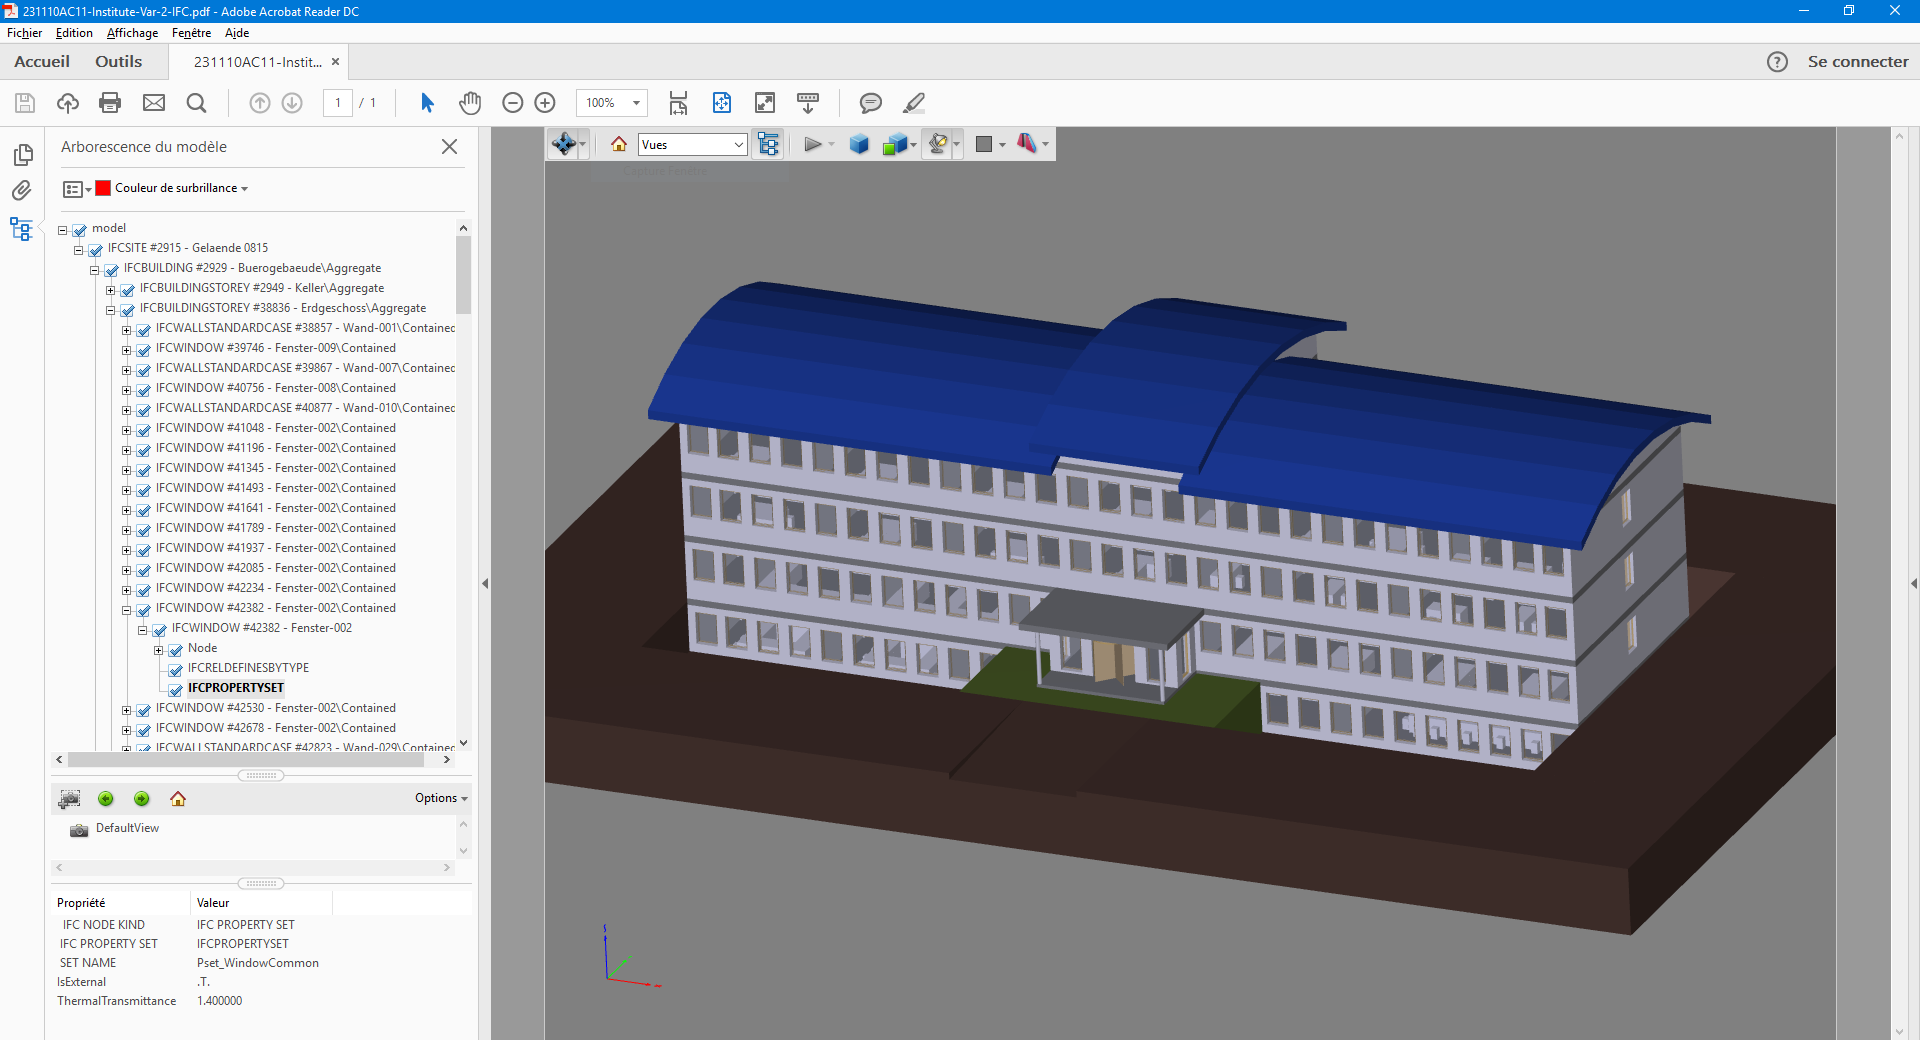Click the page number input field
This screenshot has height=1040, width=1920.
pos(338,103)
